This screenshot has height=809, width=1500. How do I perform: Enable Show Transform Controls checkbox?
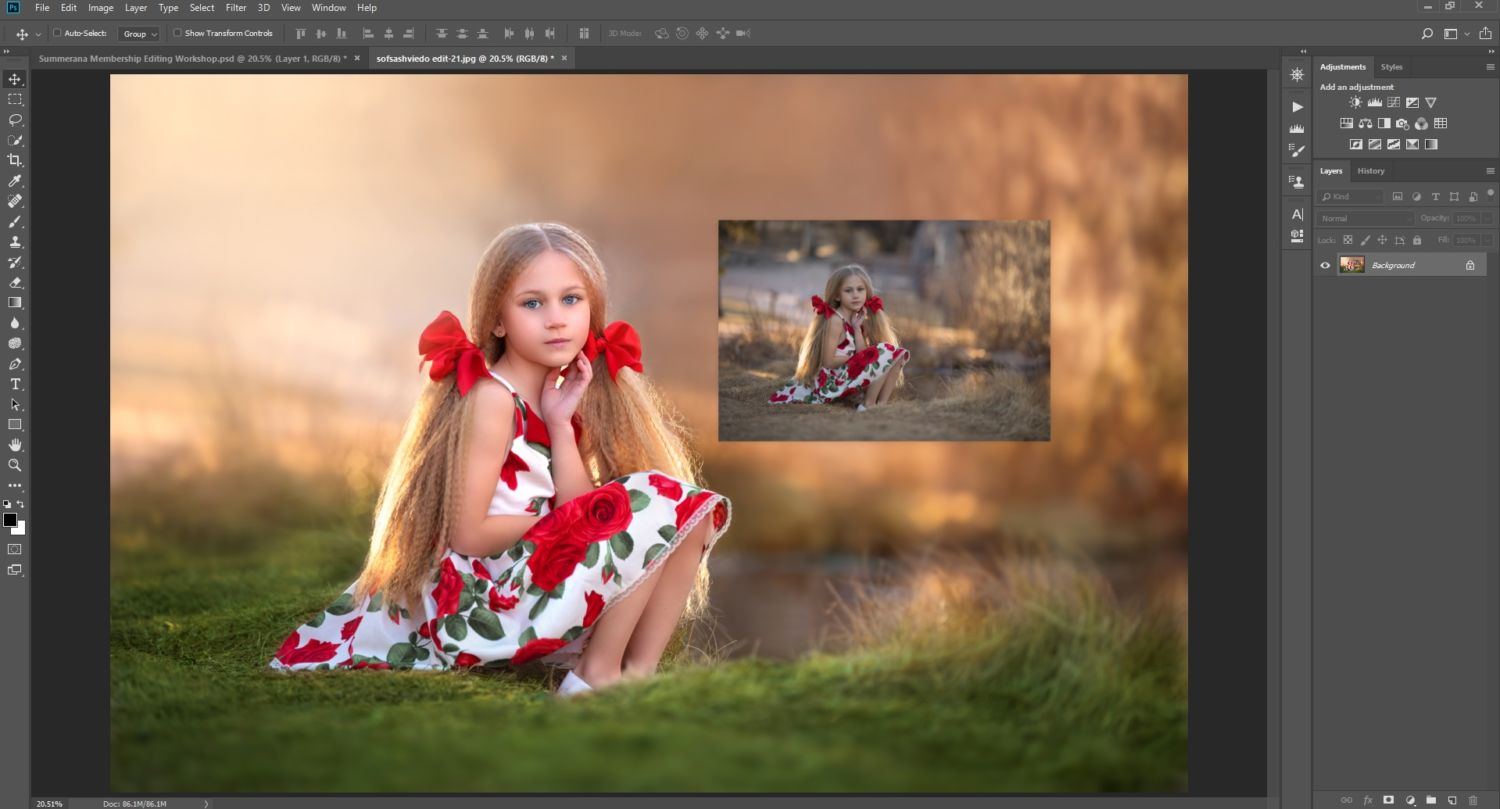click(x=178, y=33)
